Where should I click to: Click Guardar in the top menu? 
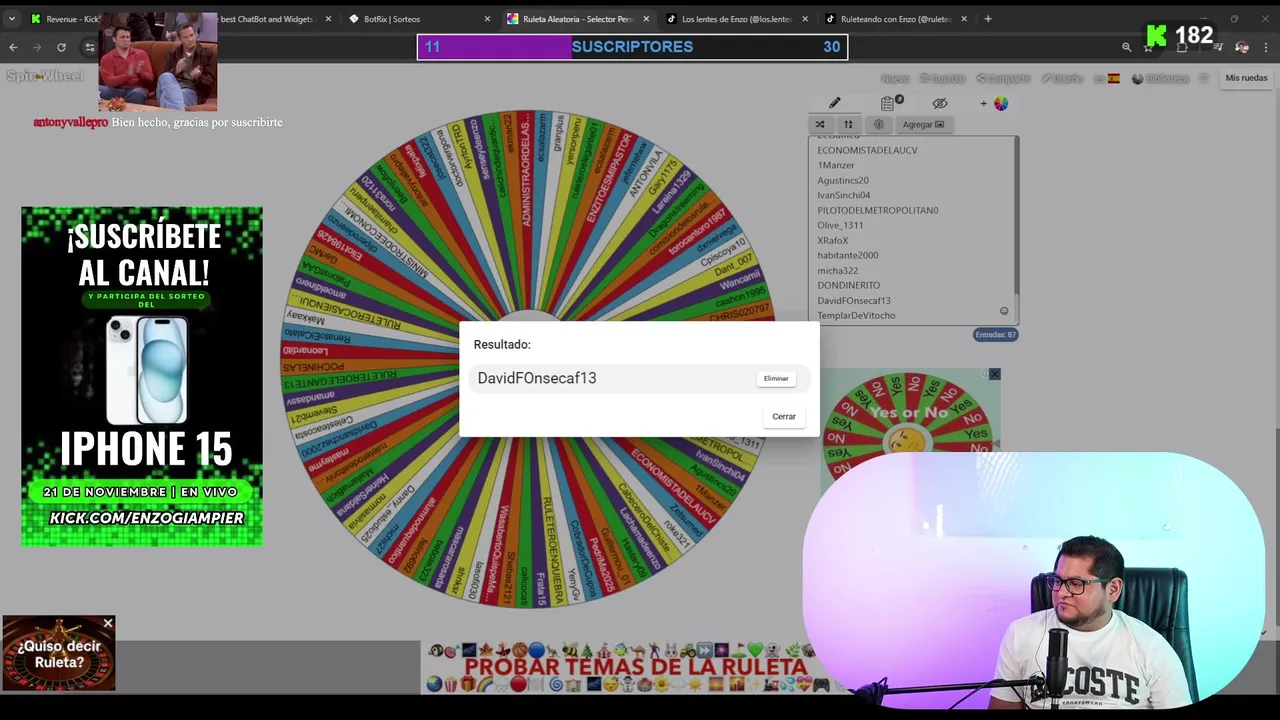coord(942,78)
